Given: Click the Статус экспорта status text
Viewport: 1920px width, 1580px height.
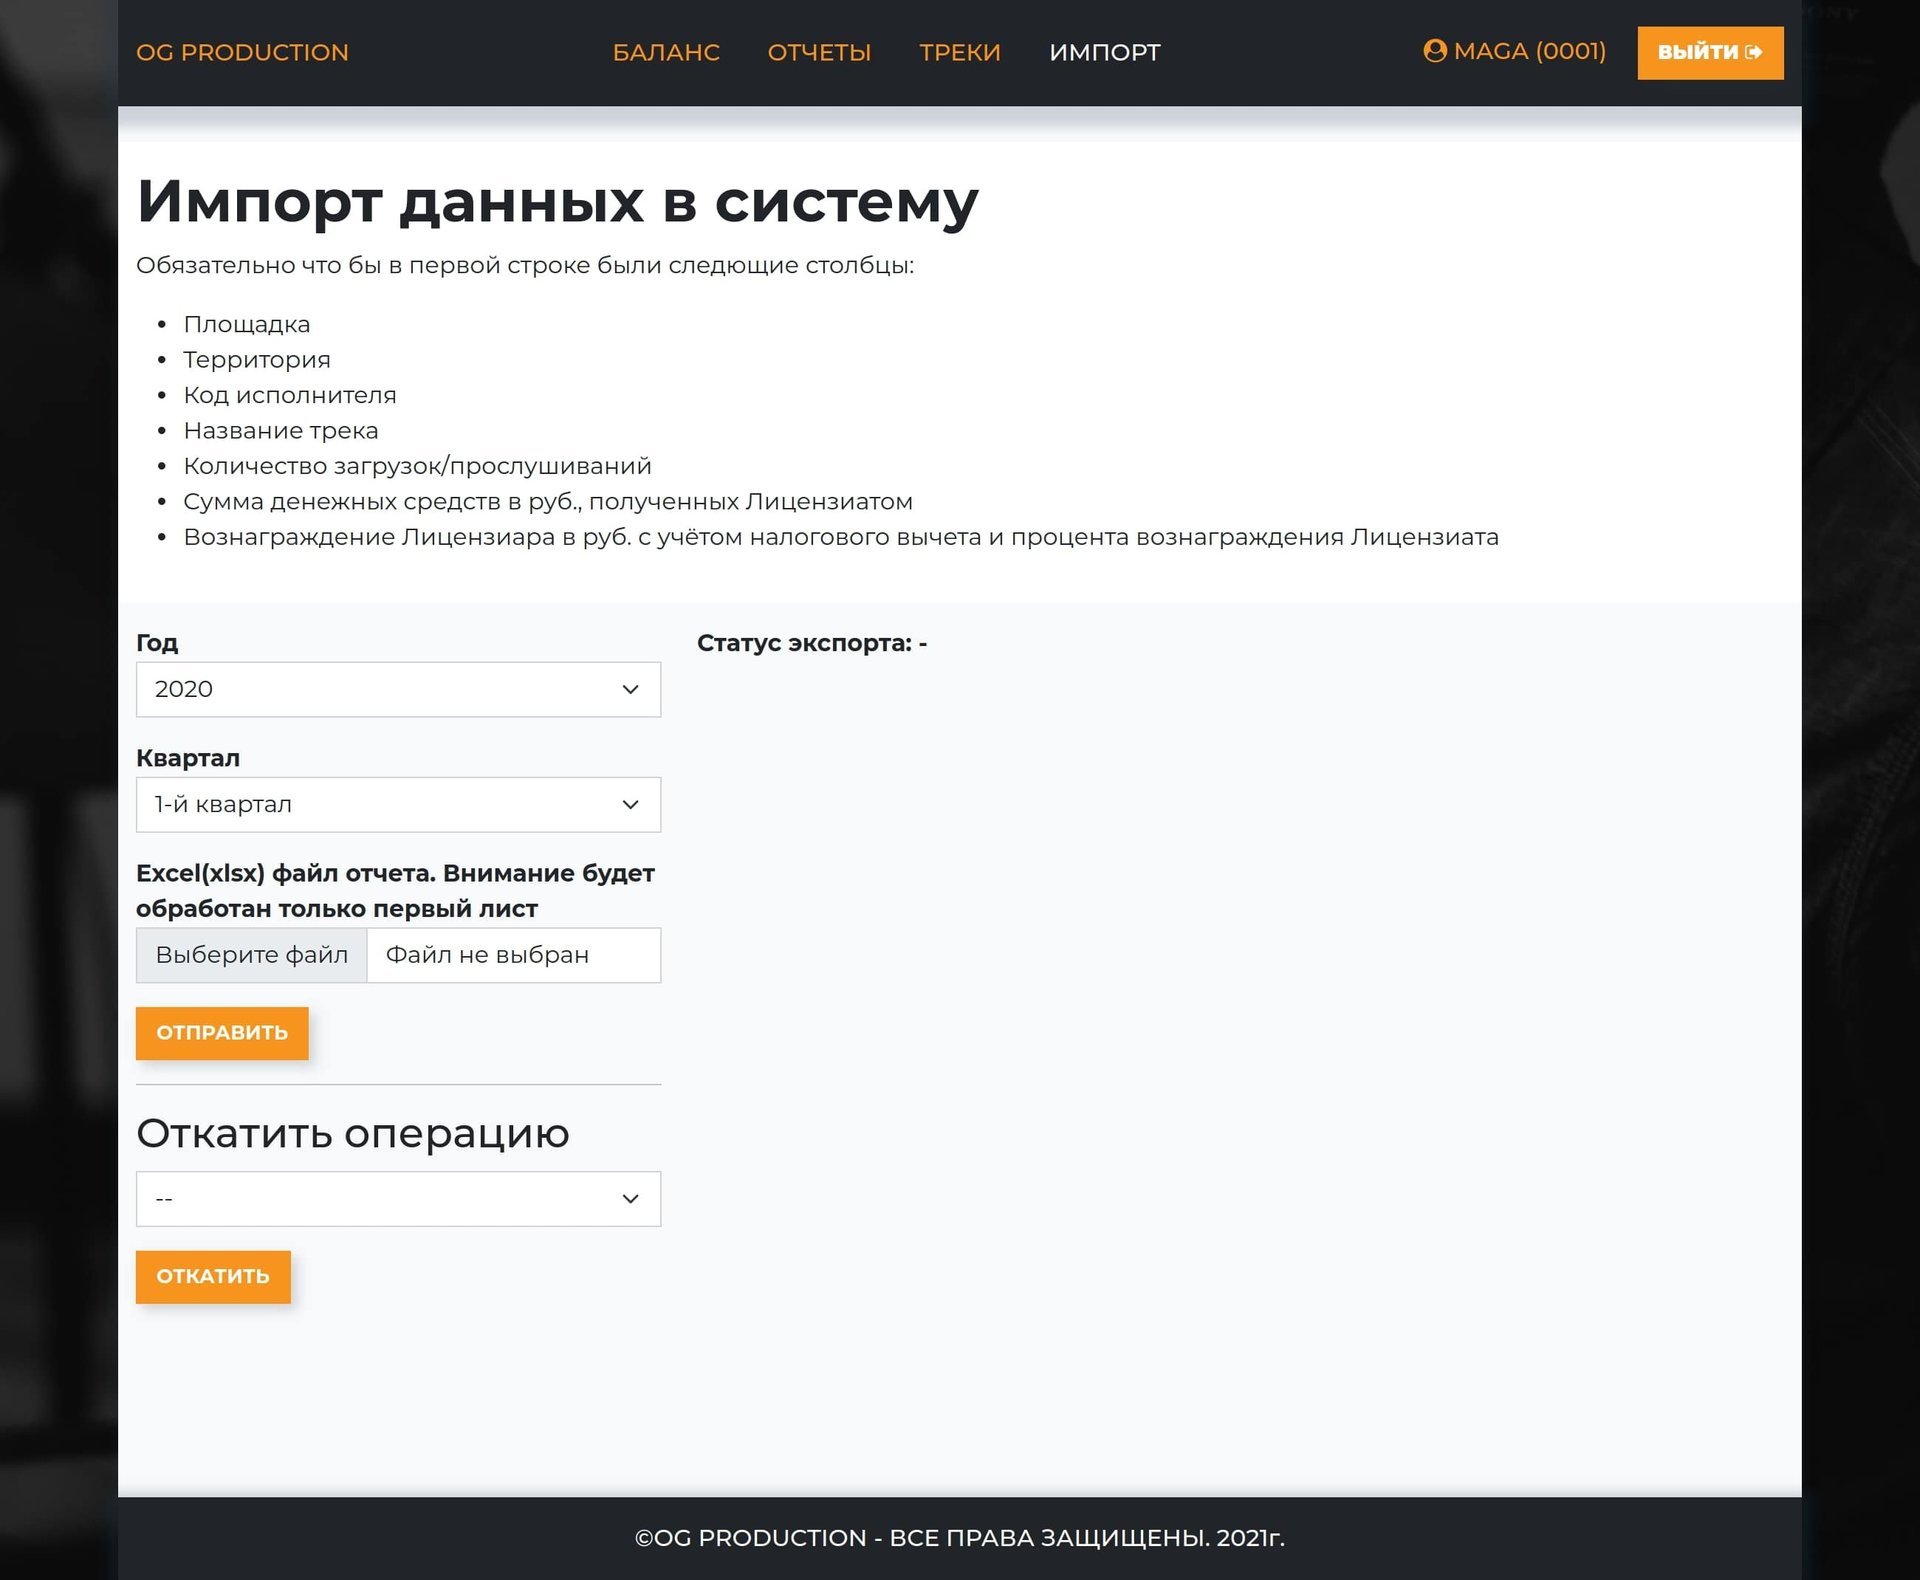Looking at the screenshot, I should click(812, 643).
